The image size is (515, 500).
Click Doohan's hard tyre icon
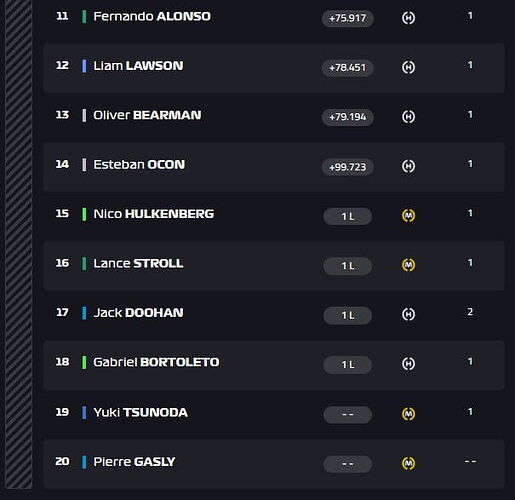pos(408,314)
